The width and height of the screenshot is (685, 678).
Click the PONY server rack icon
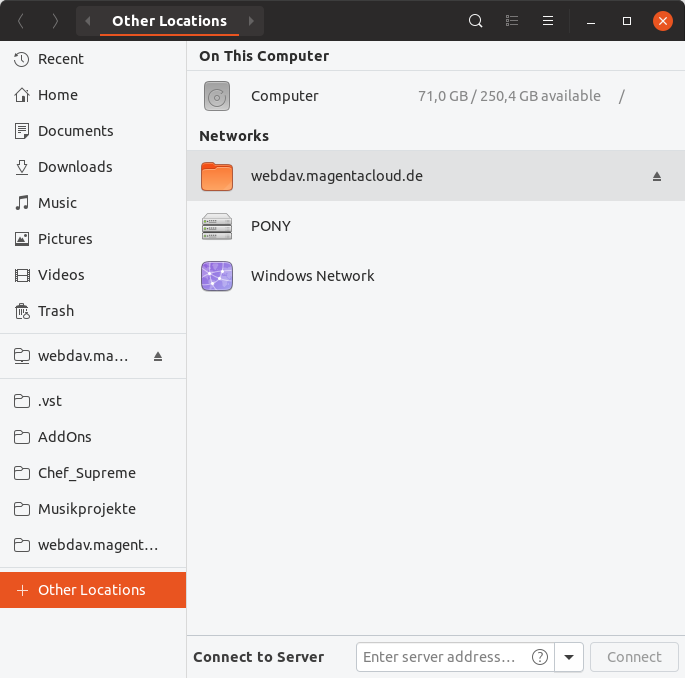pos(217,226)
